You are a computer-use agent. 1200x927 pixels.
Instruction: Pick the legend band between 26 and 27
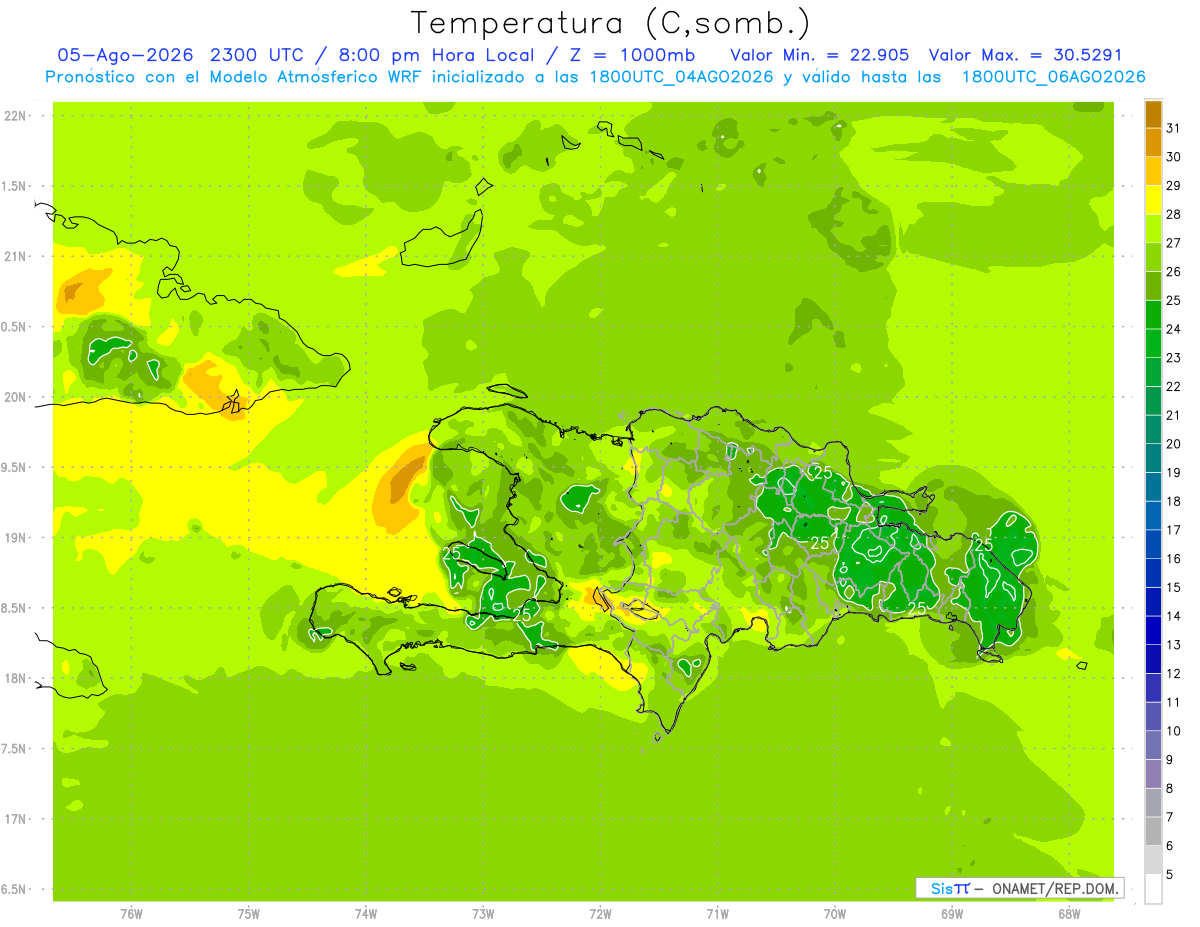(1153, 257)
